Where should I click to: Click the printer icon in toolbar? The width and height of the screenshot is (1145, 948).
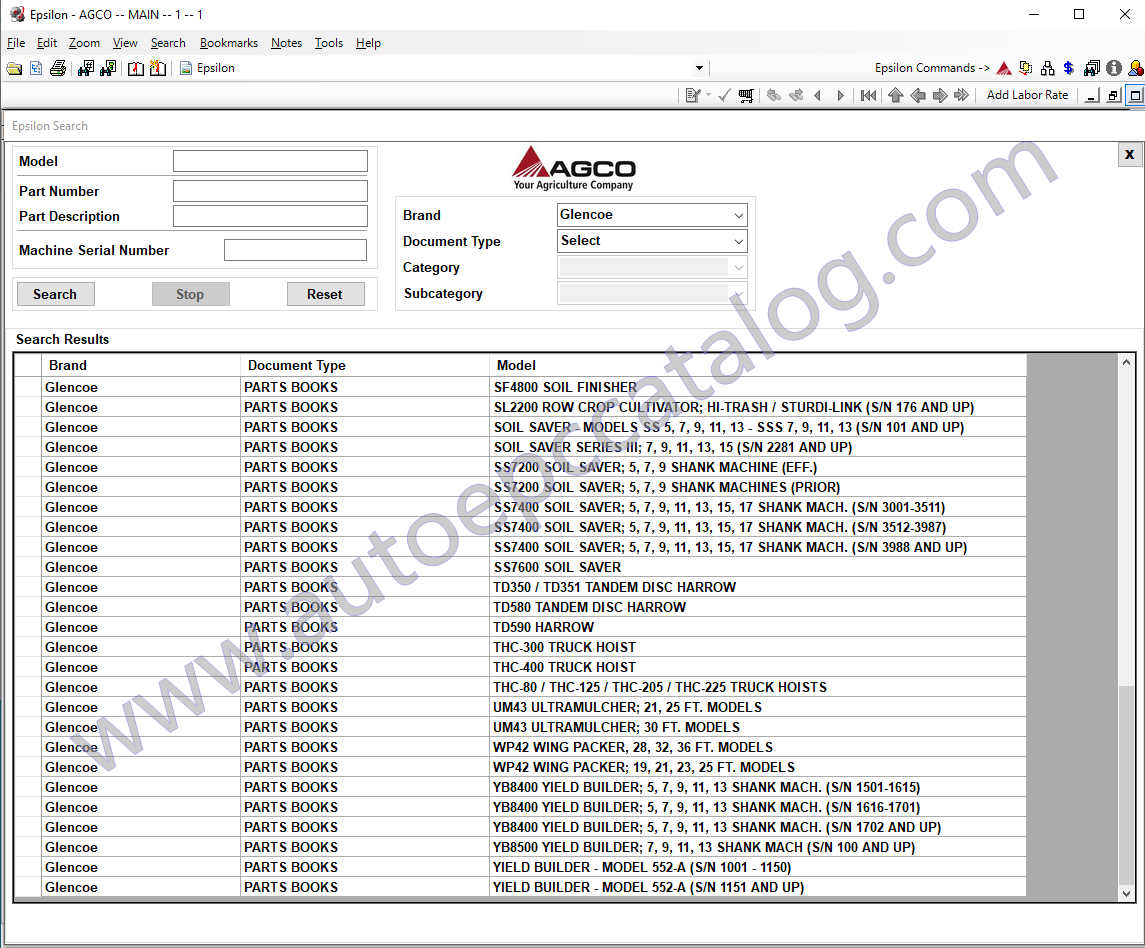pos(58,68)
